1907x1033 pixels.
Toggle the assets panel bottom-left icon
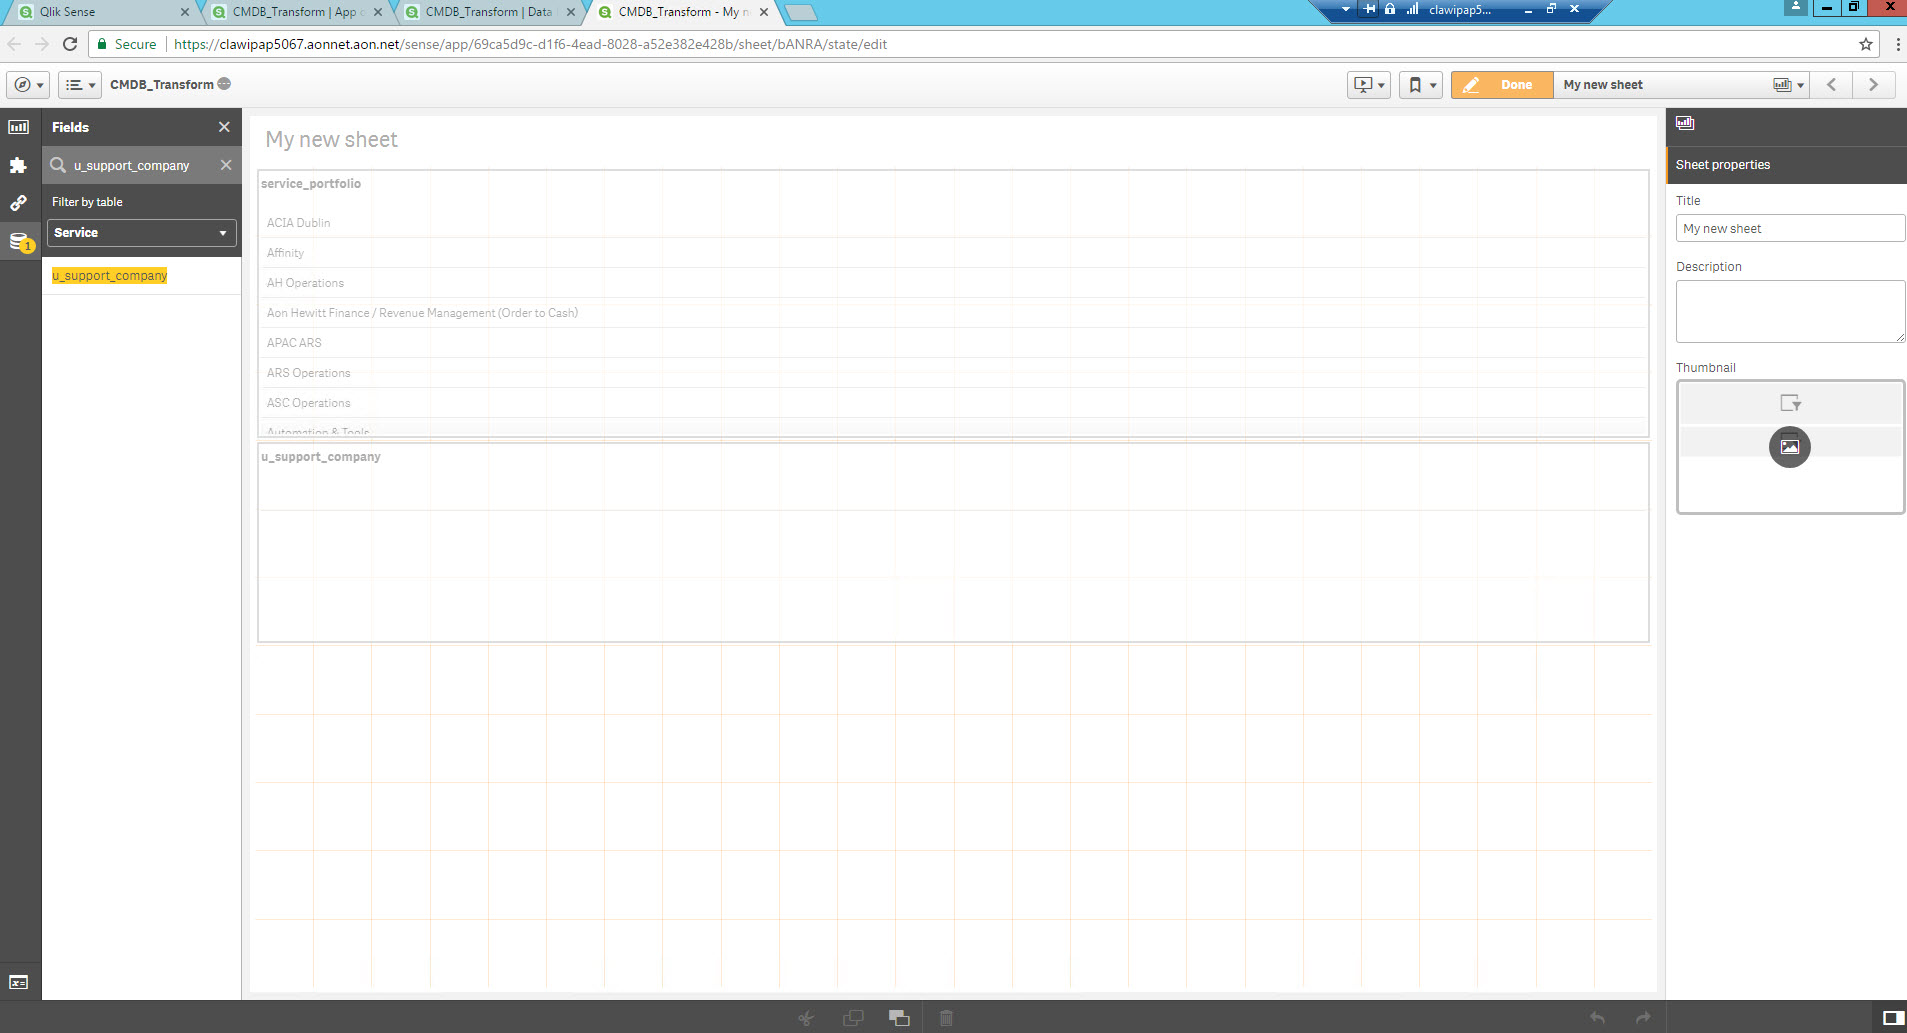(x=18, y=983)
